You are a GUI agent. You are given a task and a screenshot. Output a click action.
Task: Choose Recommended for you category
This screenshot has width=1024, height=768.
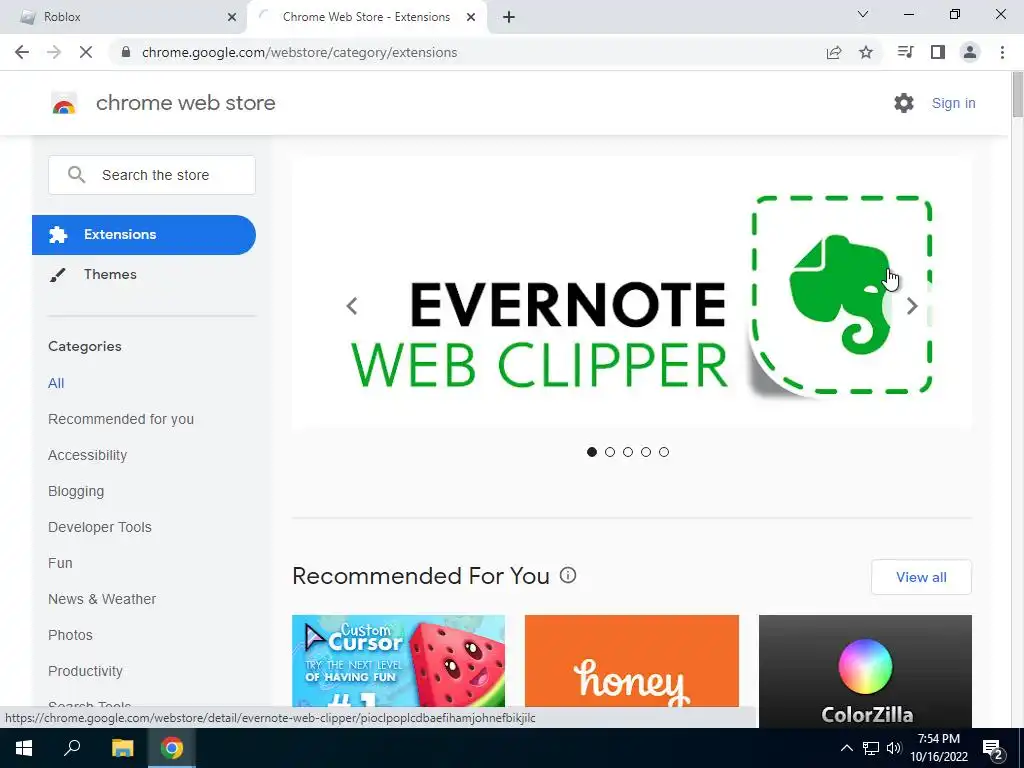point(121,419)
